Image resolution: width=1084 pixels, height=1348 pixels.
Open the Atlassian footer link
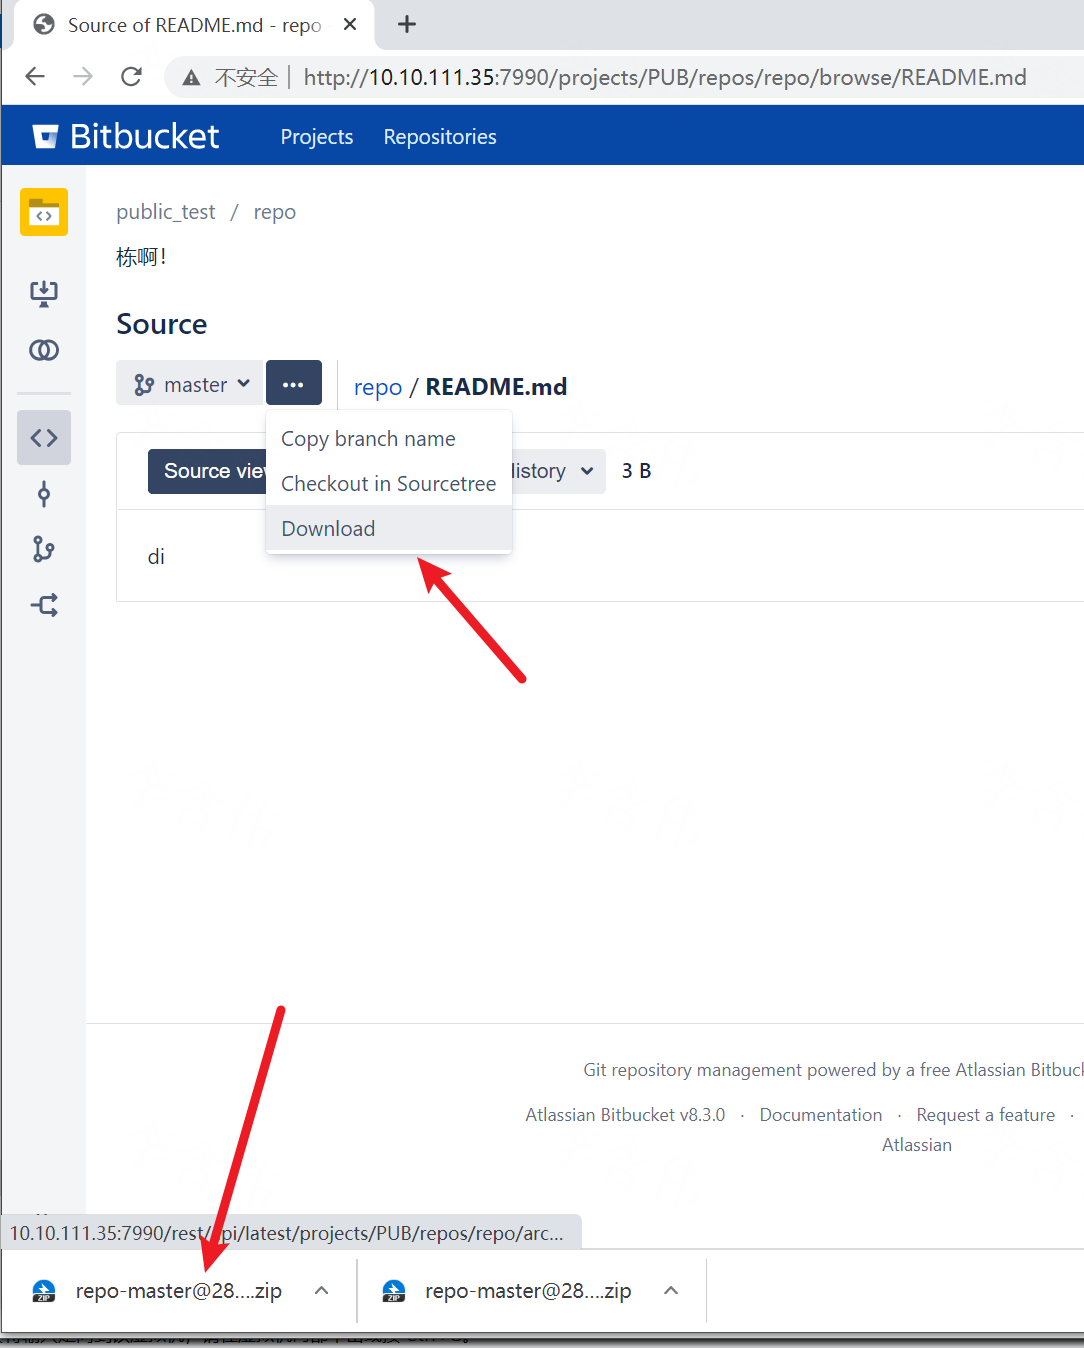[x=917, y=1145]
